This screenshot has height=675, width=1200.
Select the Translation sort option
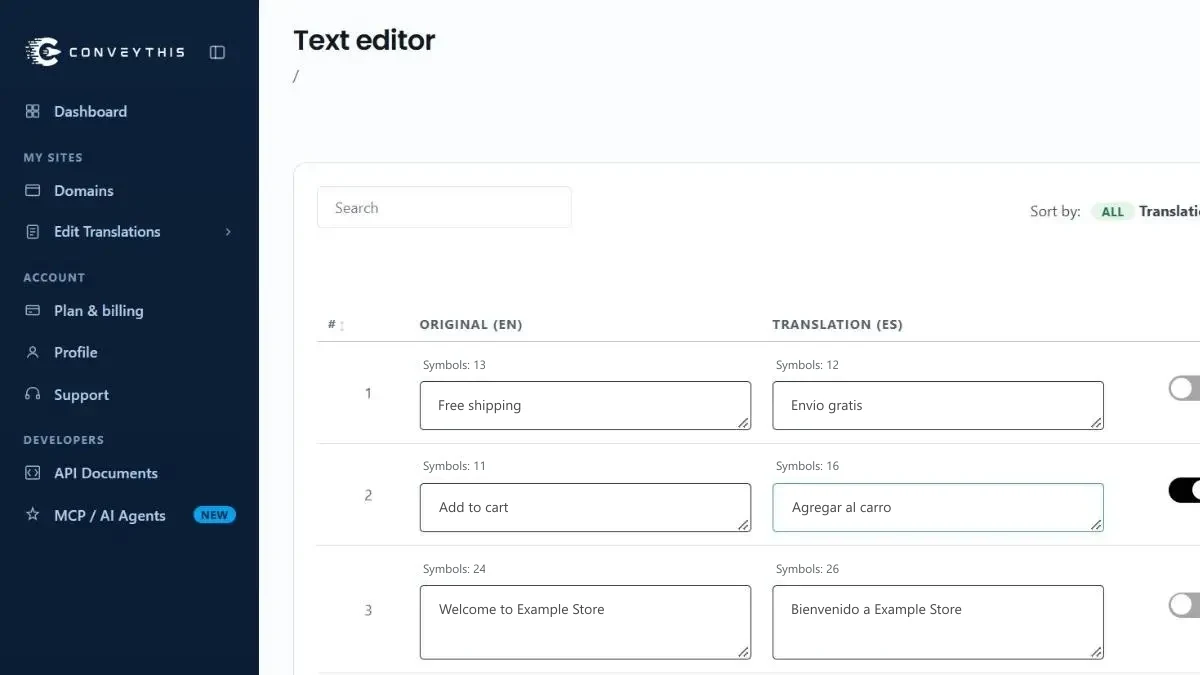tap(1169, 211)
